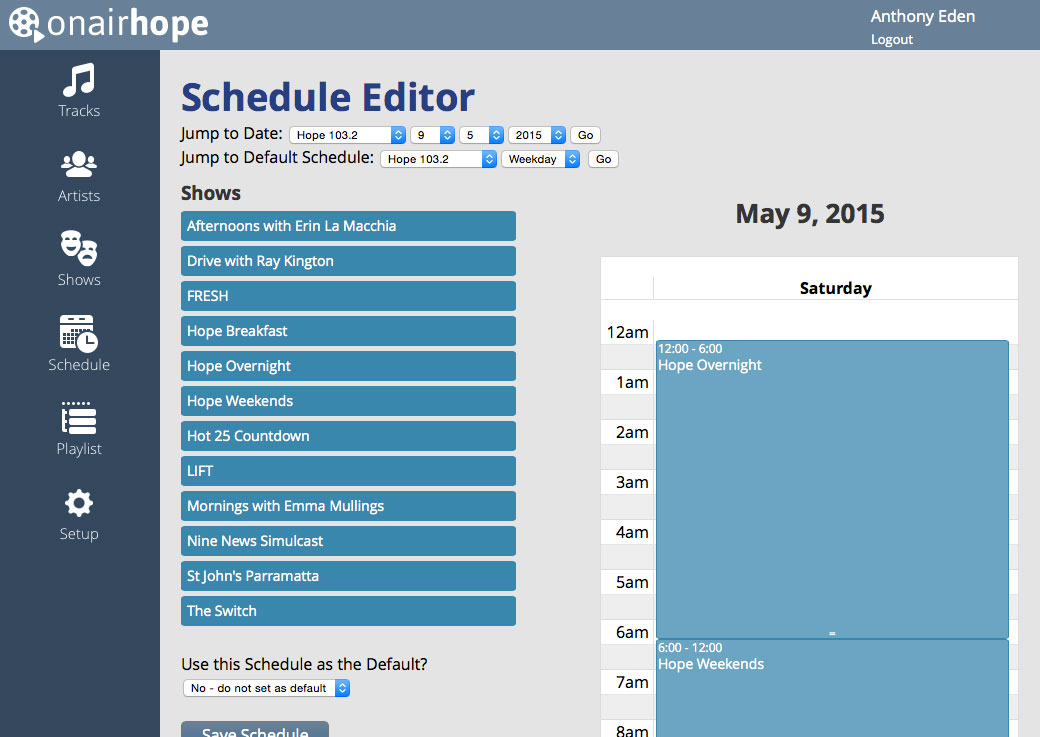Click the 12am time label

click(627, 332)
